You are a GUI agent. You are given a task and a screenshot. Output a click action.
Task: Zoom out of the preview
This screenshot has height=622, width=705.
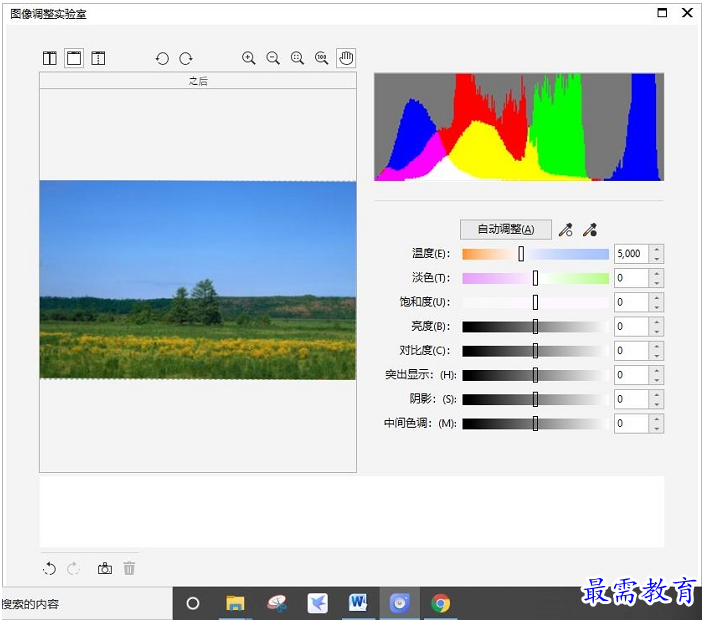(273, 58)
